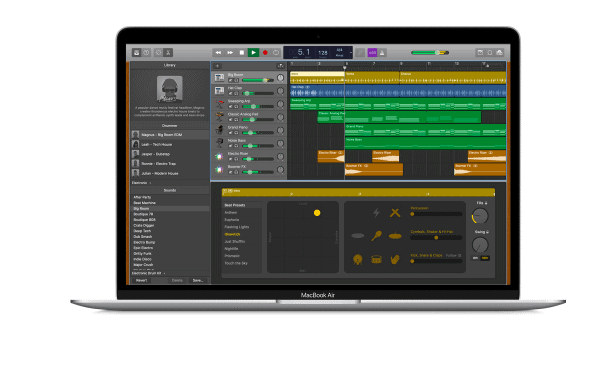Mute the Fan Clap track
The image size is (611, 369).
(x=230, y=94)
